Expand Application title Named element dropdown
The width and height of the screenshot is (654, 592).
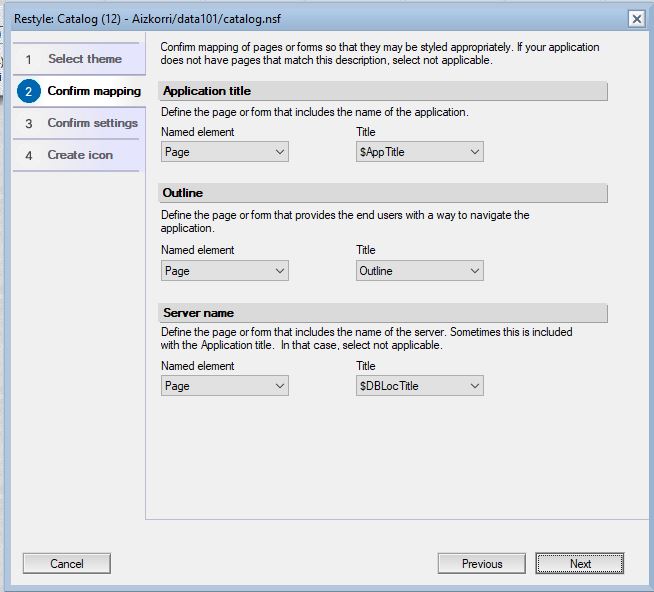224,152
